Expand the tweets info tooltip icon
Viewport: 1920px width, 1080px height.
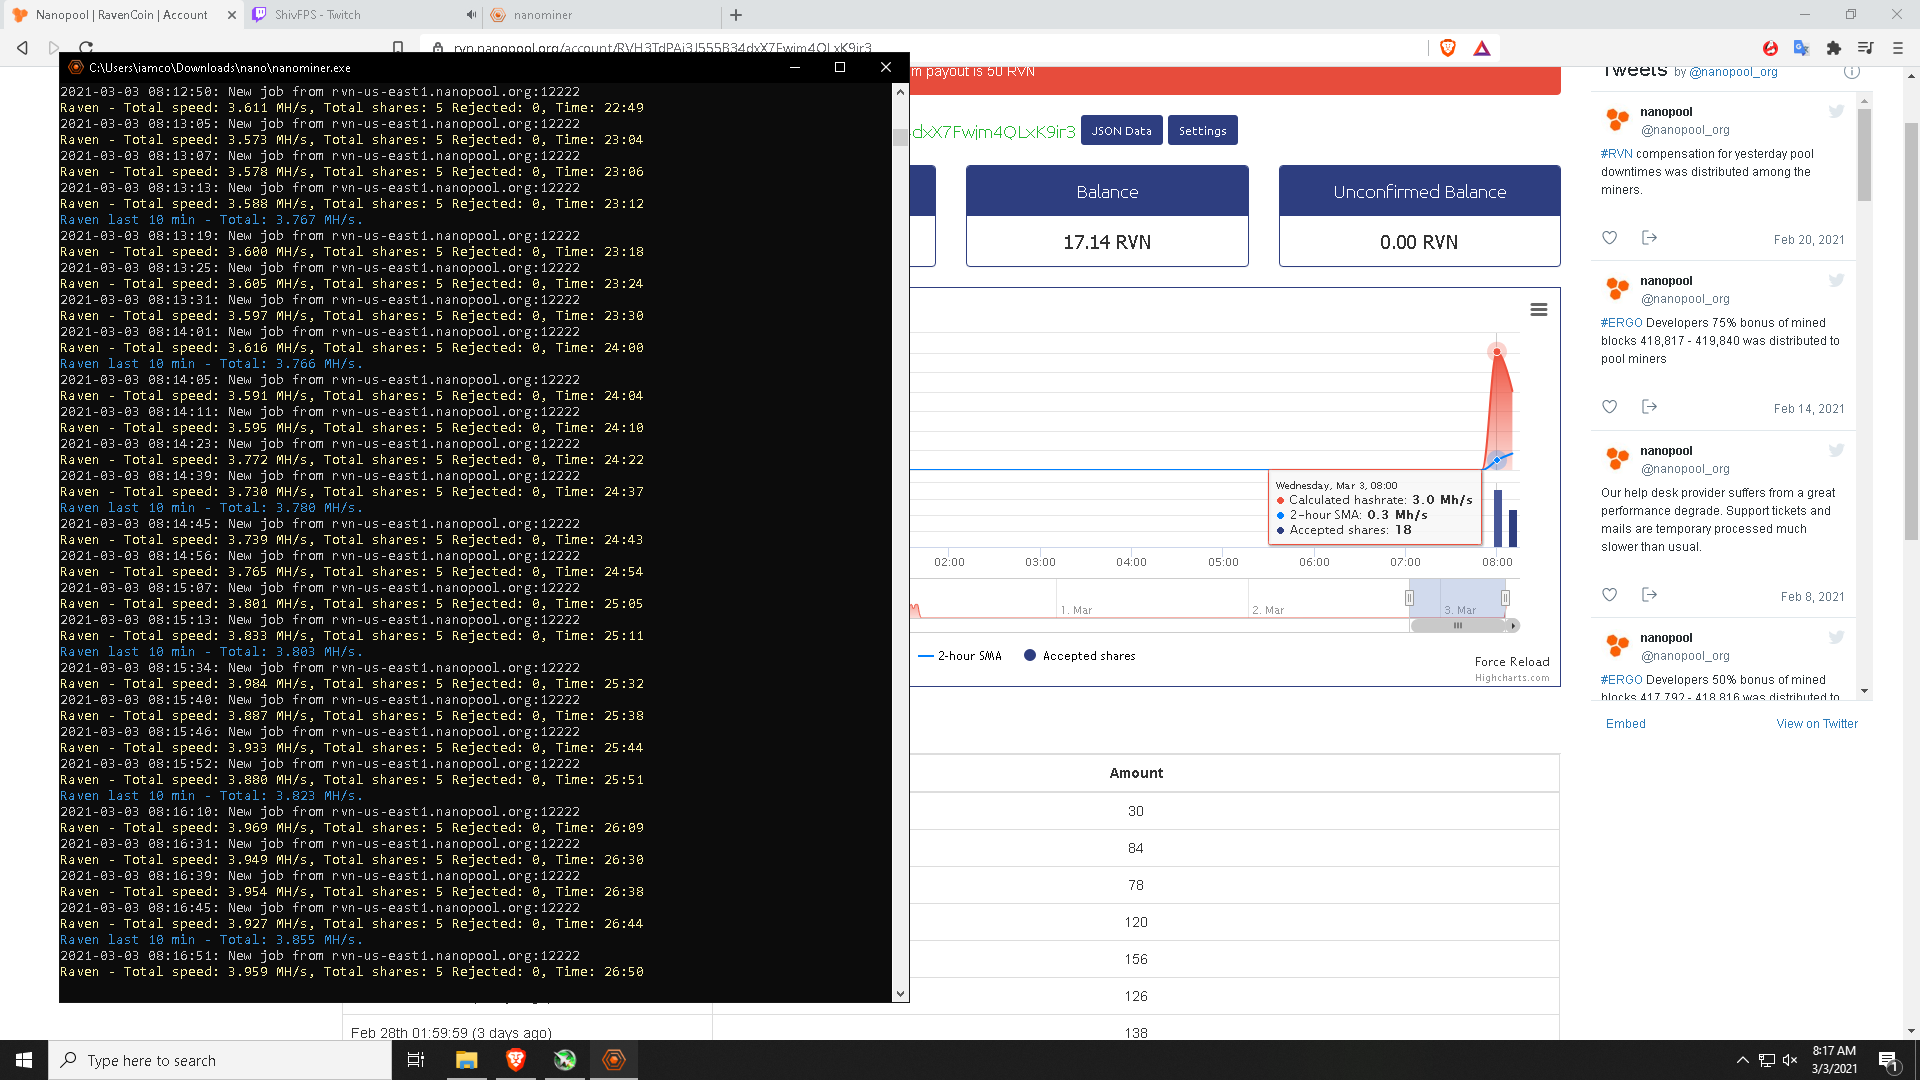[1852, 71]
